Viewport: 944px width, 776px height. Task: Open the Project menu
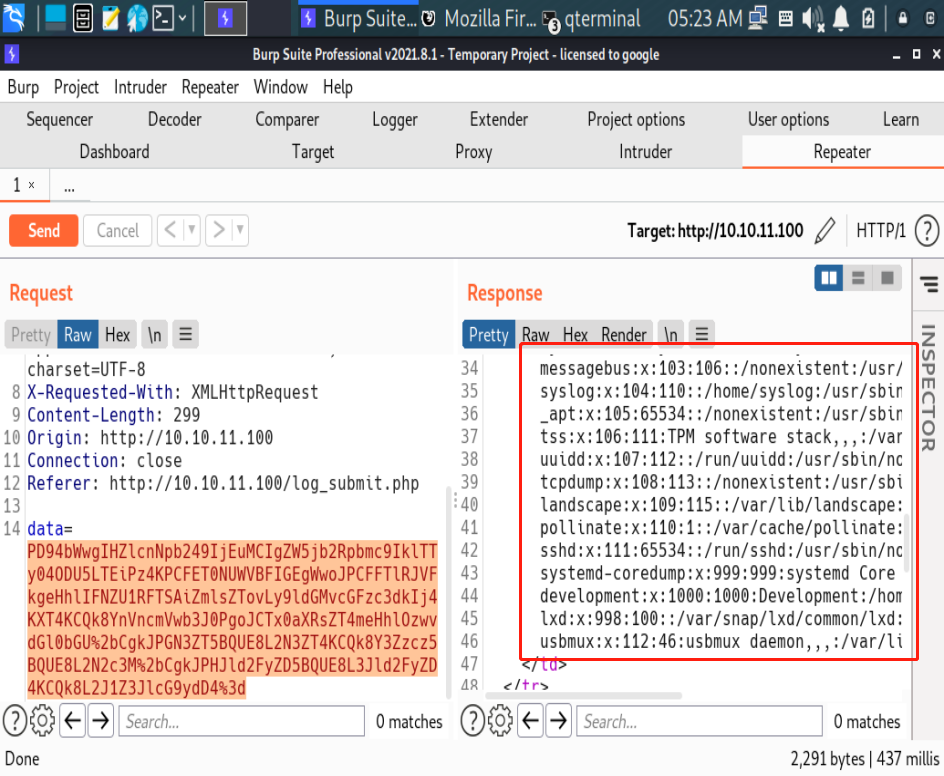(76, 87)
